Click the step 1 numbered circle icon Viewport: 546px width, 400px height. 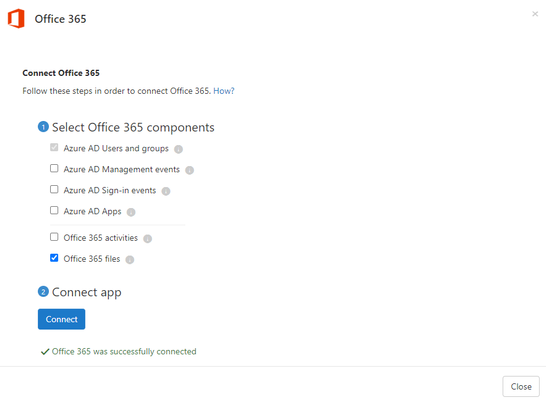[x=43, y=127]
